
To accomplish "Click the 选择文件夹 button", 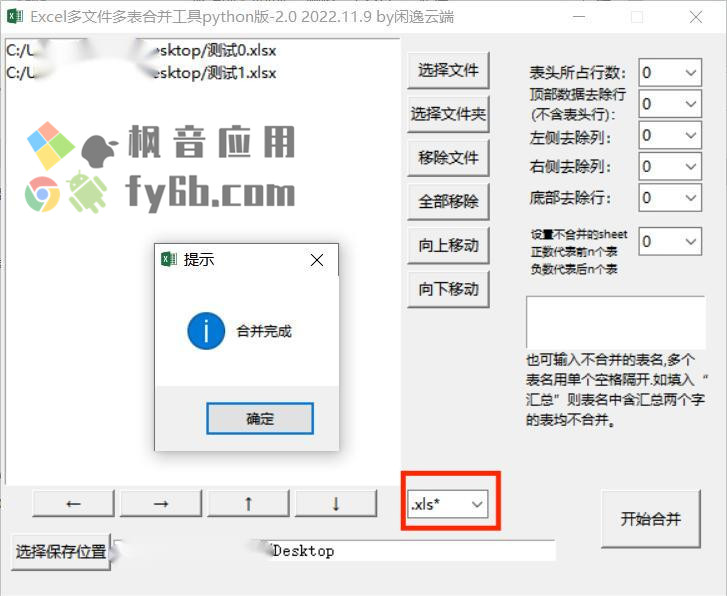I will tap(448, 114).
